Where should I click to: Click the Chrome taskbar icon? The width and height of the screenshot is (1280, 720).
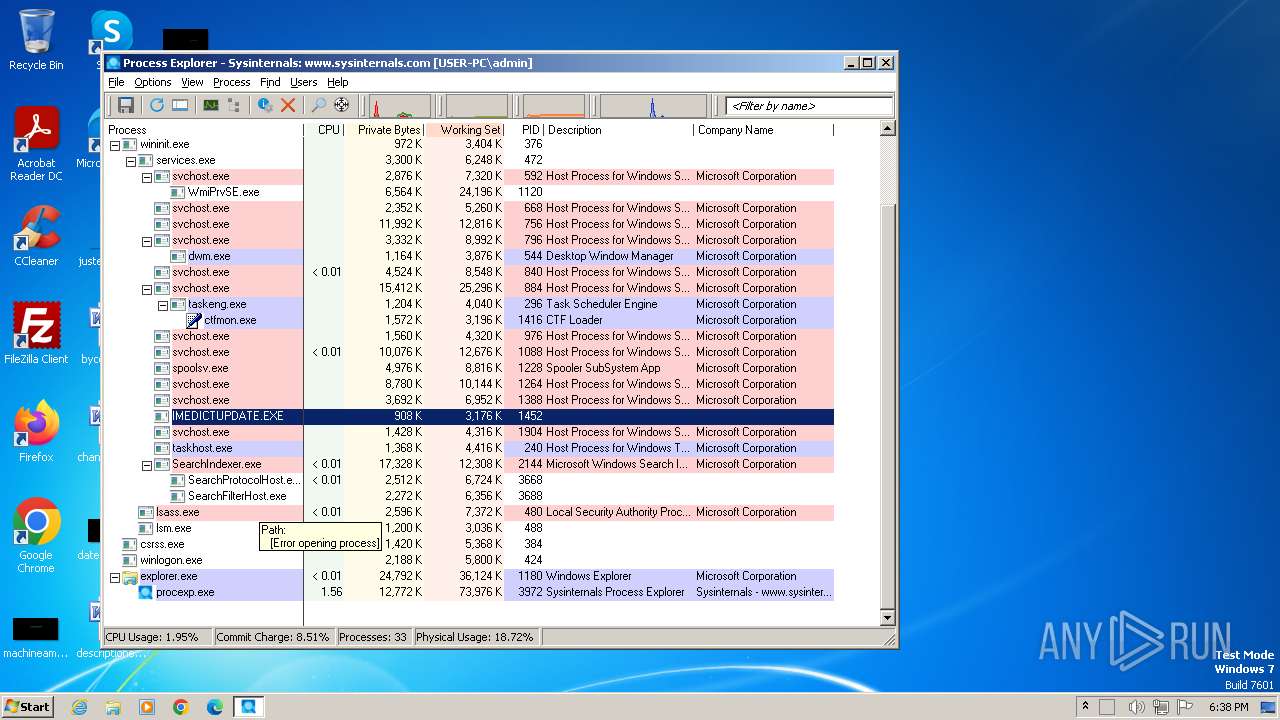[181, 707]
